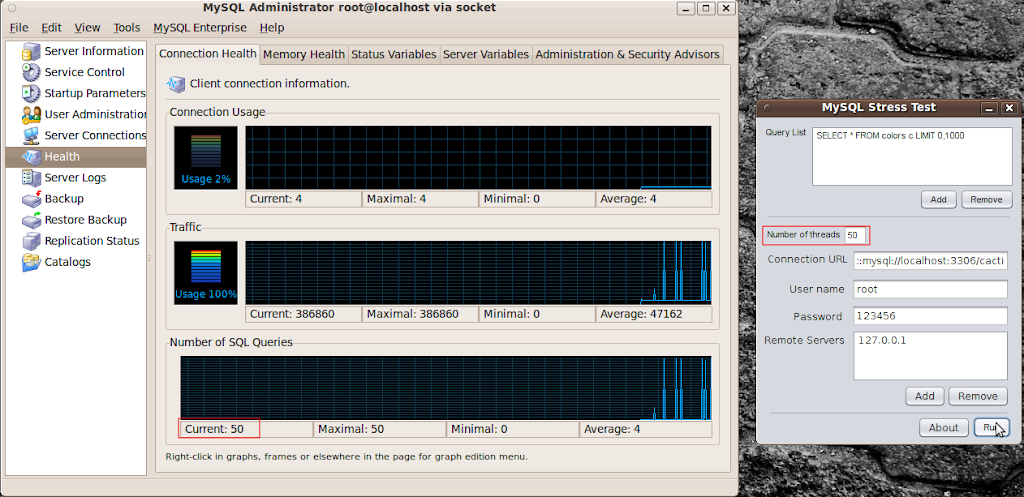Open the MySQL Enterprise menu
This screenshot has width=1024, height=497.
[x=200, y=27]
